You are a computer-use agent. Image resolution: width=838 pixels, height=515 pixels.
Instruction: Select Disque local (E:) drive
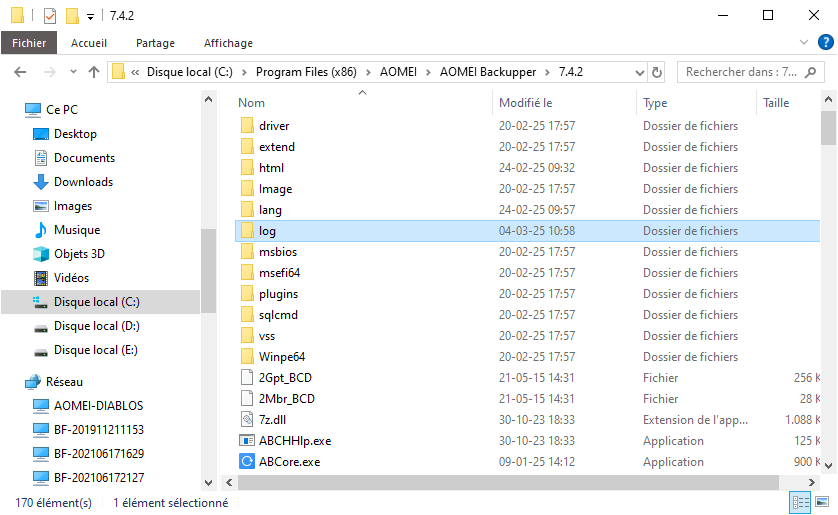96,350
